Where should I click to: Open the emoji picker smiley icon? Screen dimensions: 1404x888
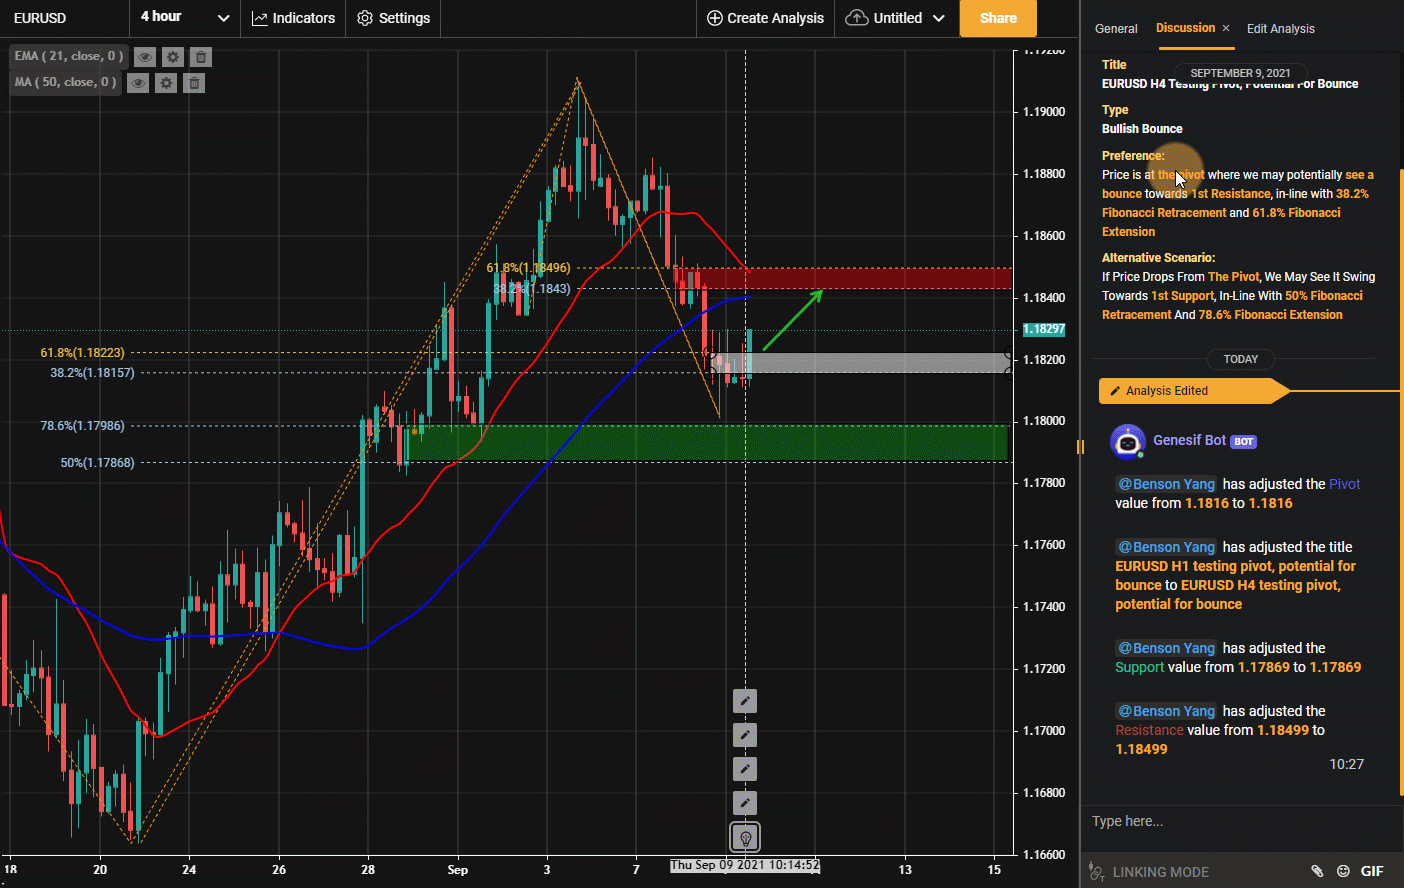(x=1343, y=871)
